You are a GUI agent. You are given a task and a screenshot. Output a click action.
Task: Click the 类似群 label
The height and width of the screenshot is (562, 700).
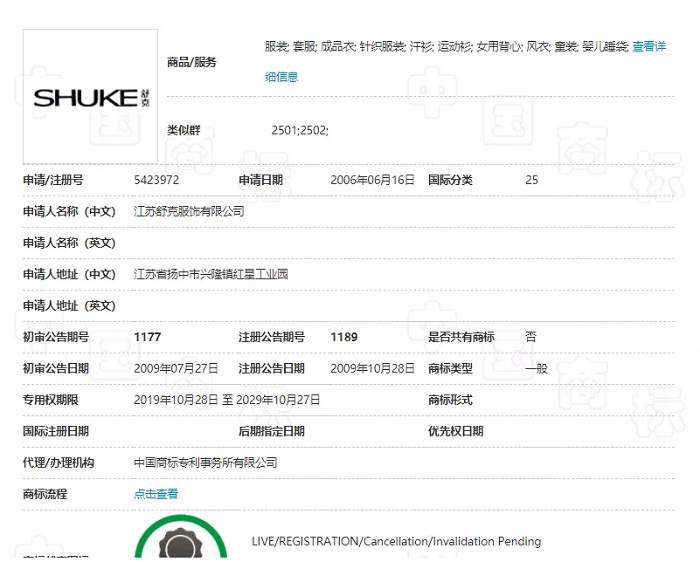(183, 130)
